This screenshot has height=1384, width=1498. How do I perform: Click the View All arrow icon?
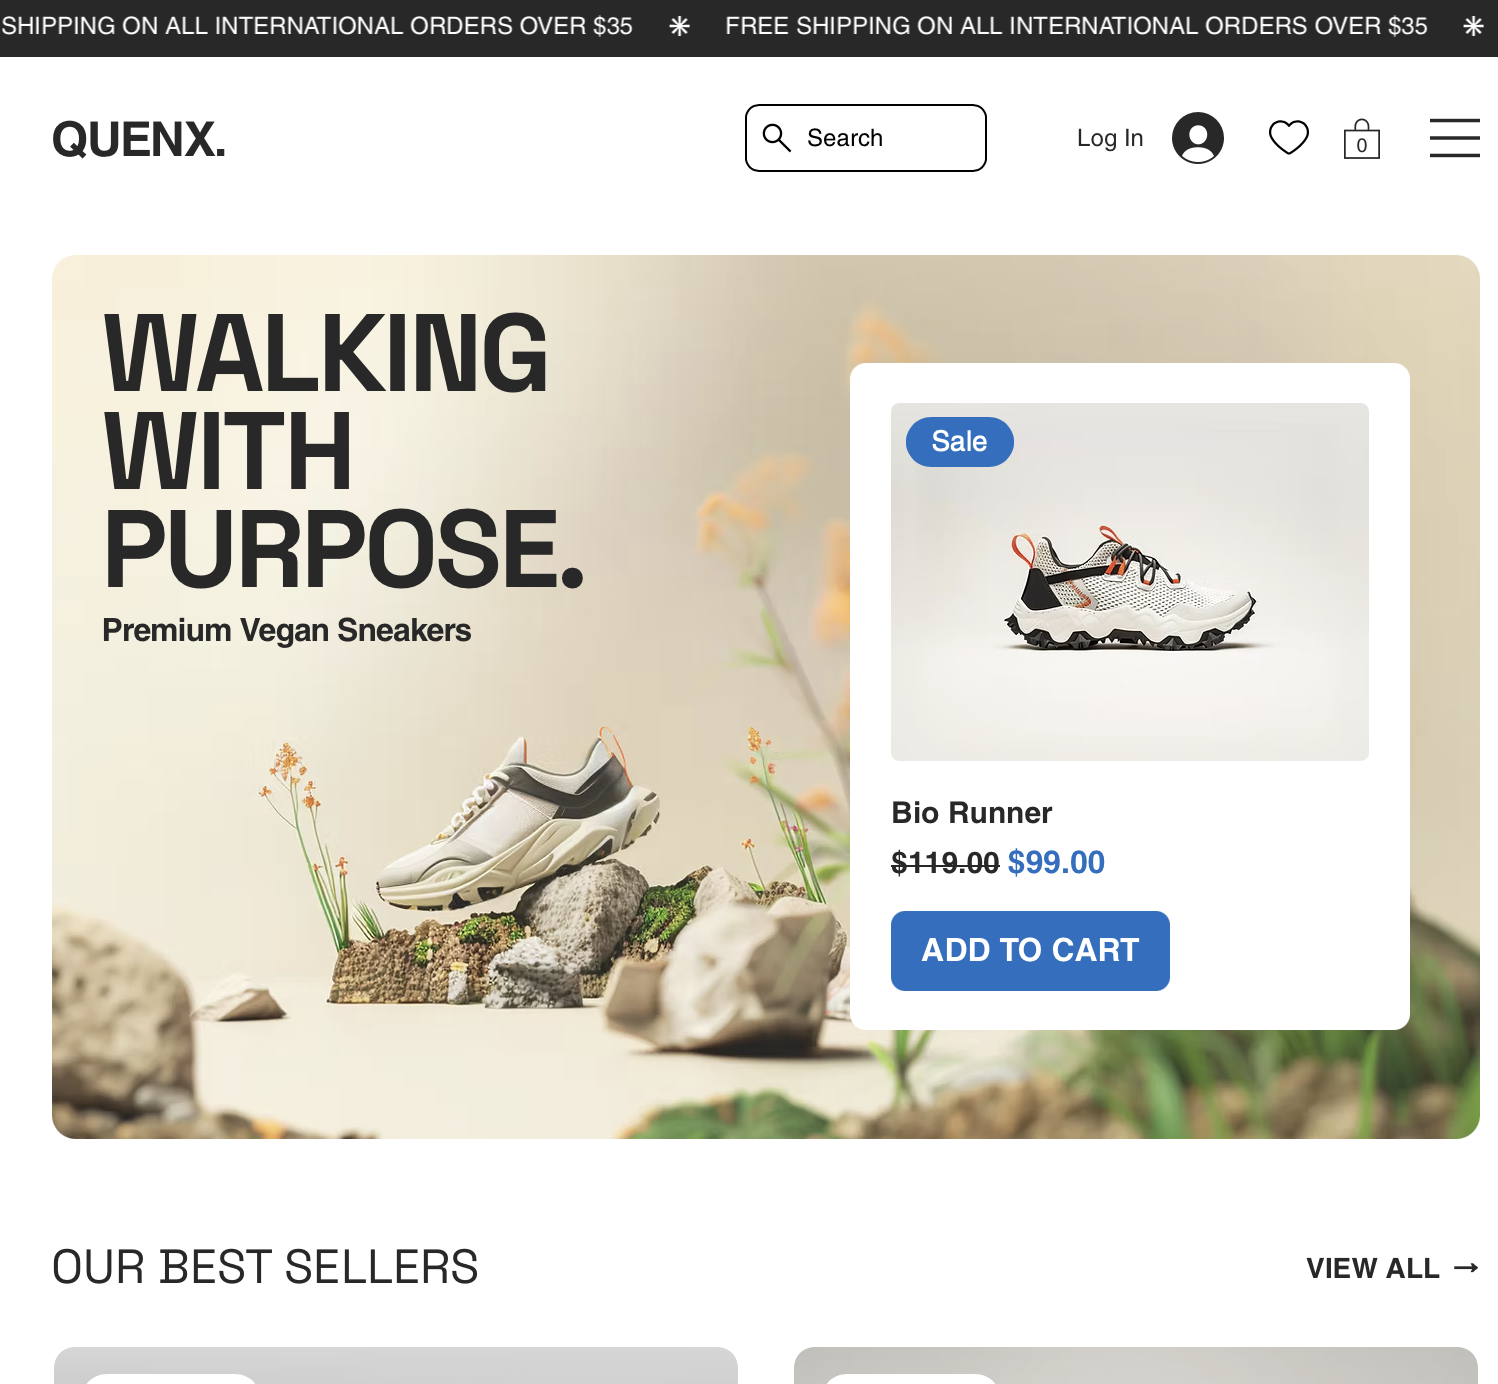(1466, 1268)
